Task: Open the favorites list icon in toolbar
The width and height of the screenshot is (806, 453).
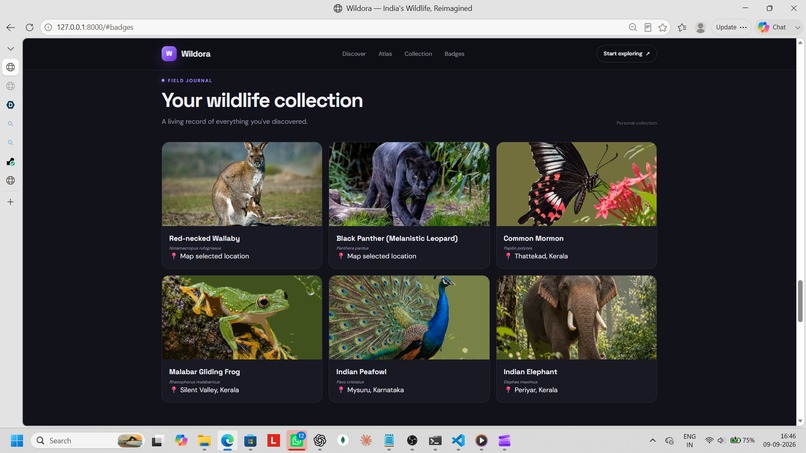Action: [682, 27]
